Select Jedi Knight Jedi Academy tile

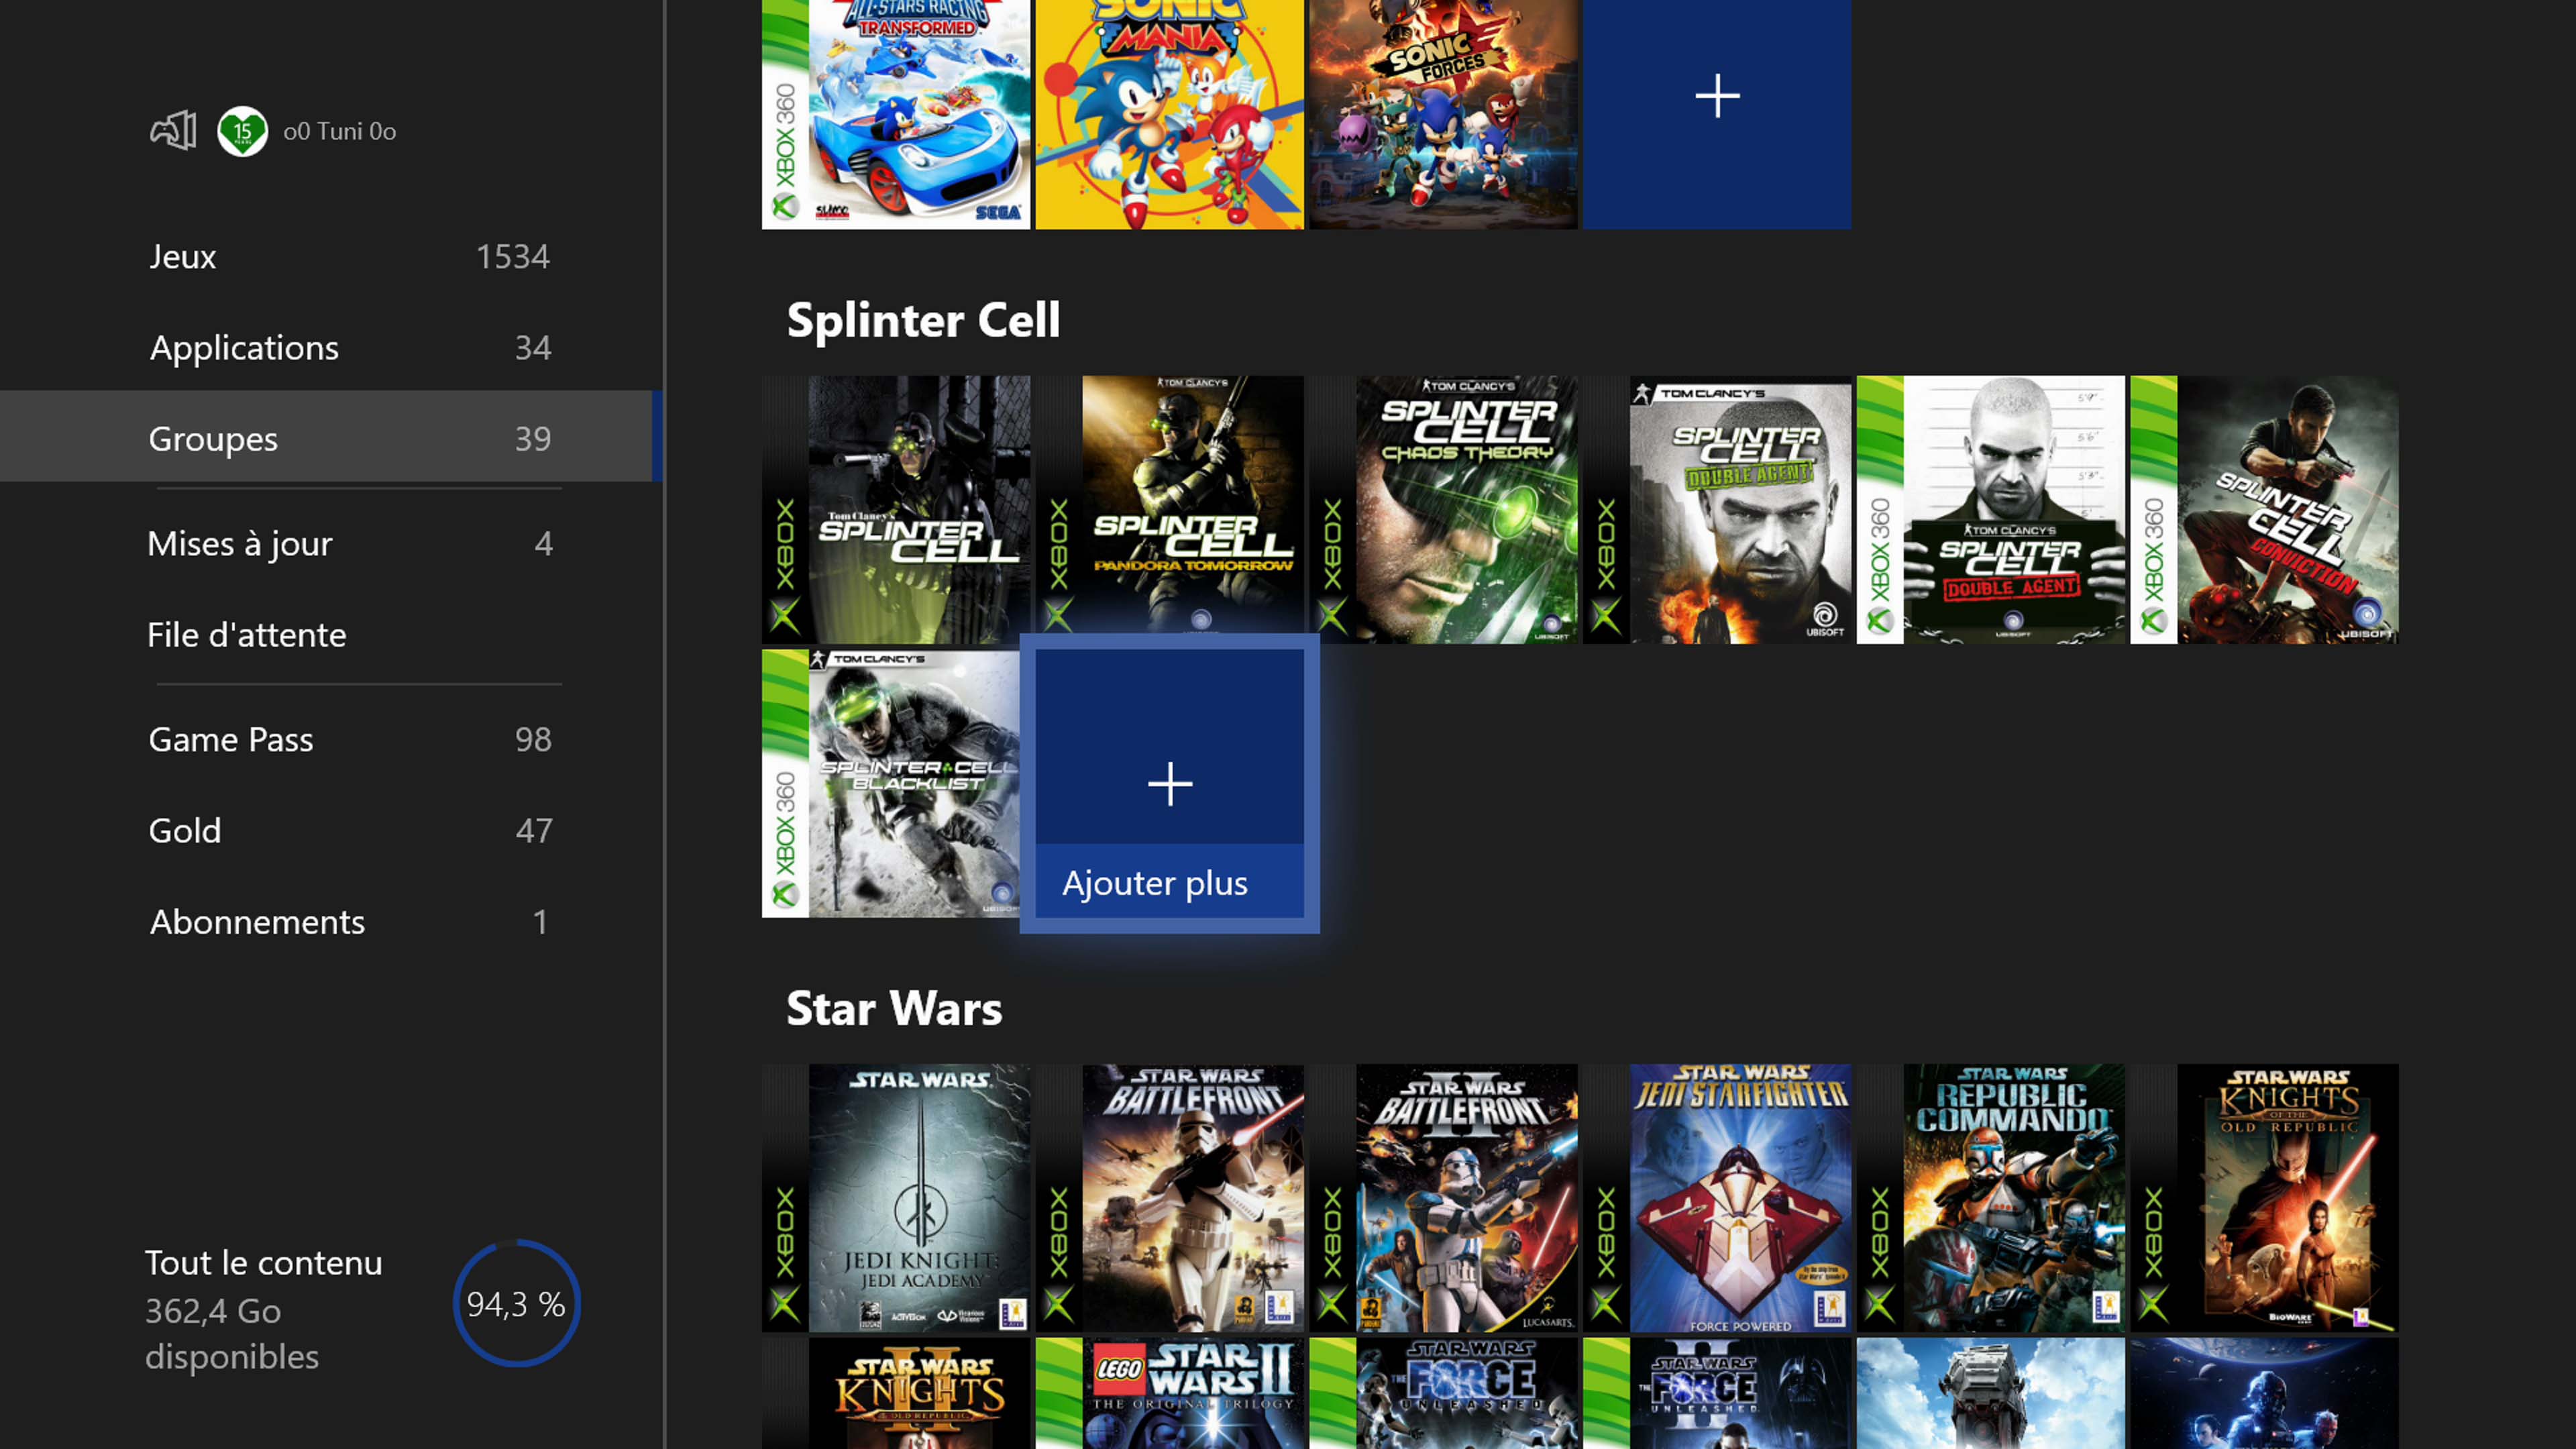click(896, 1198)
